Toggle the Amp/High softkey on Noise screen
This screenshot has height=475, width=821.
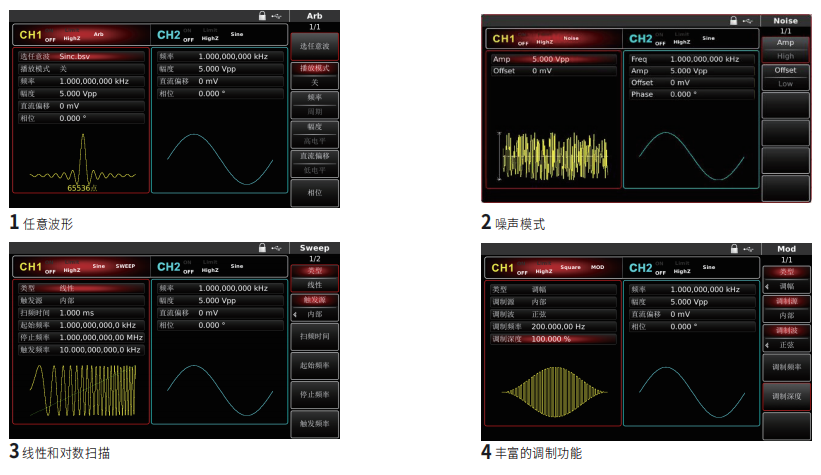[x=785, y=49]
